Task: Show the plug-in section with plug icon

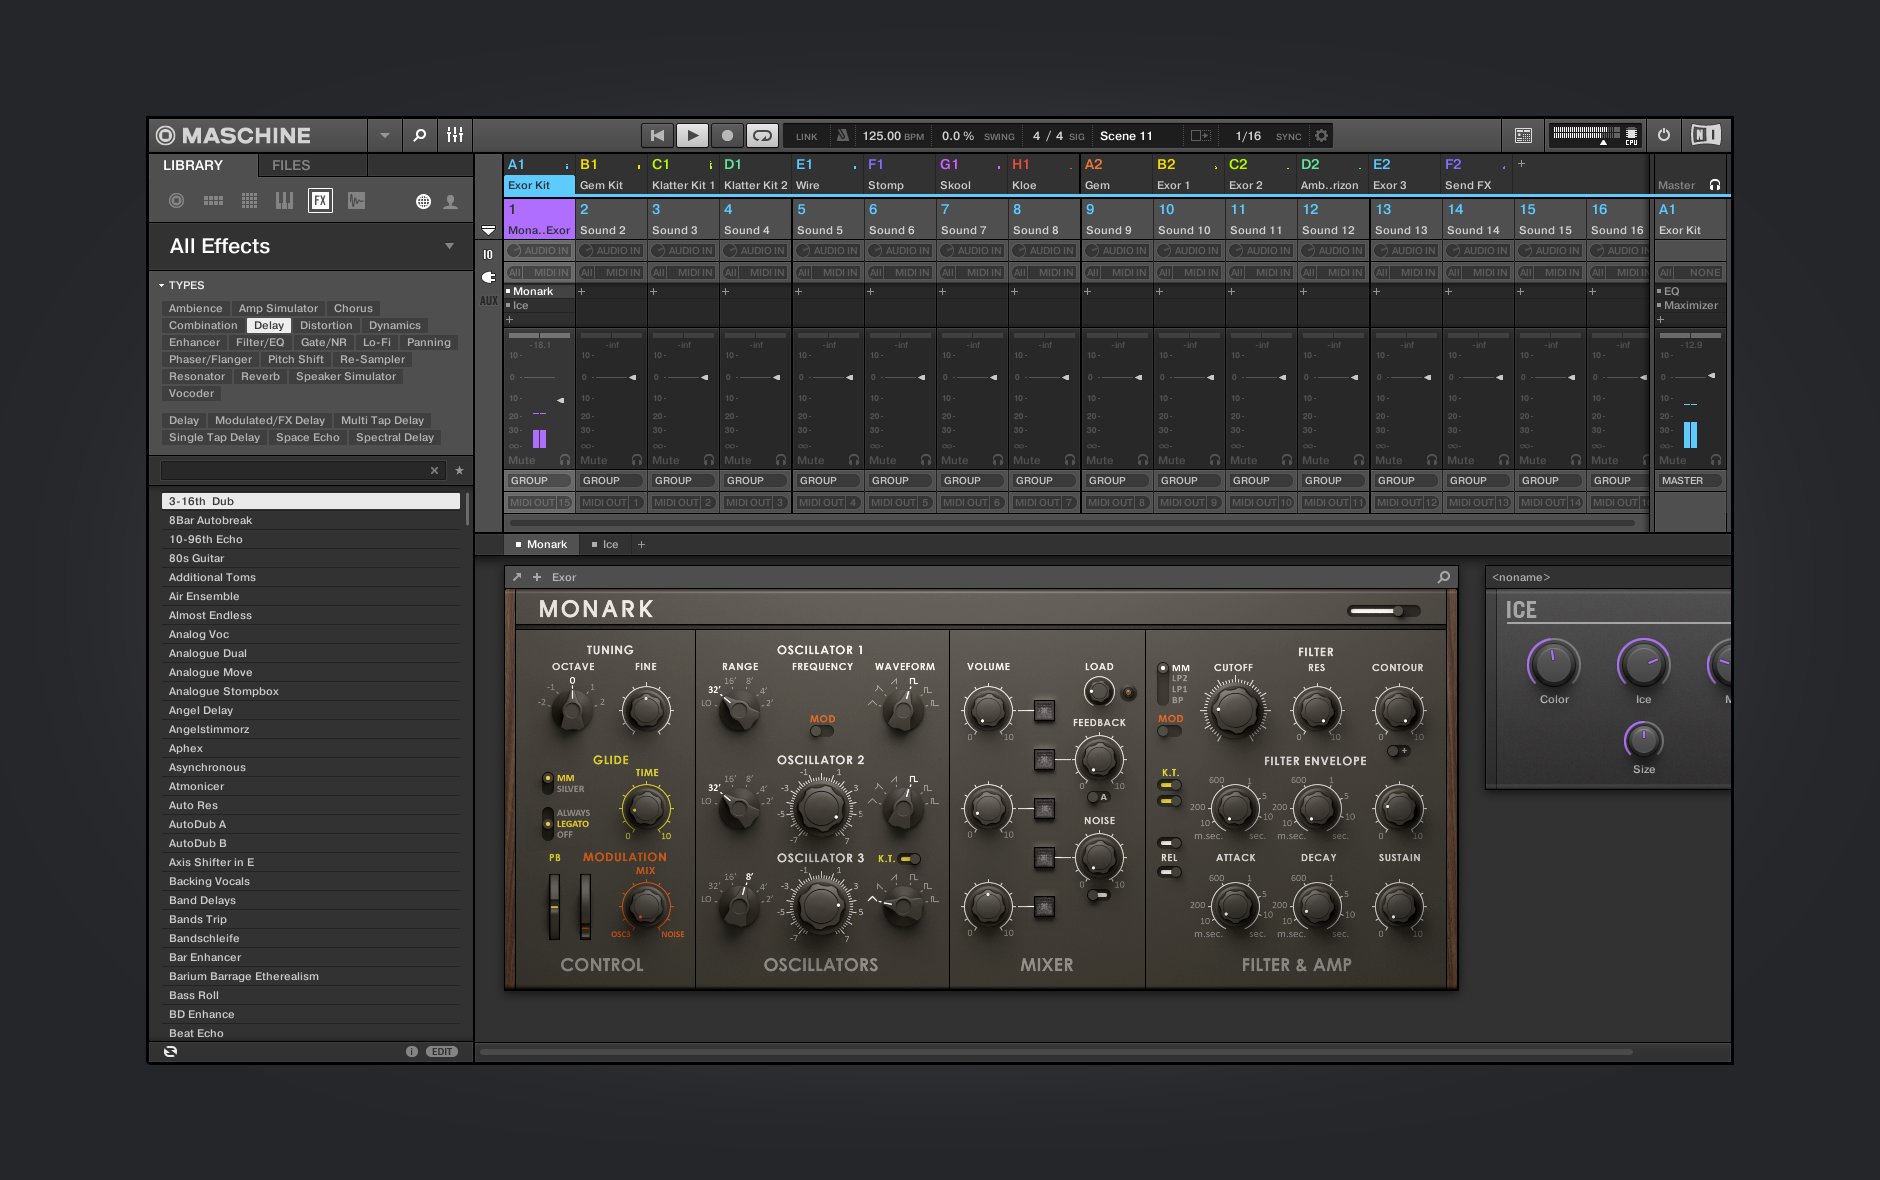Action: coord(488,277)
